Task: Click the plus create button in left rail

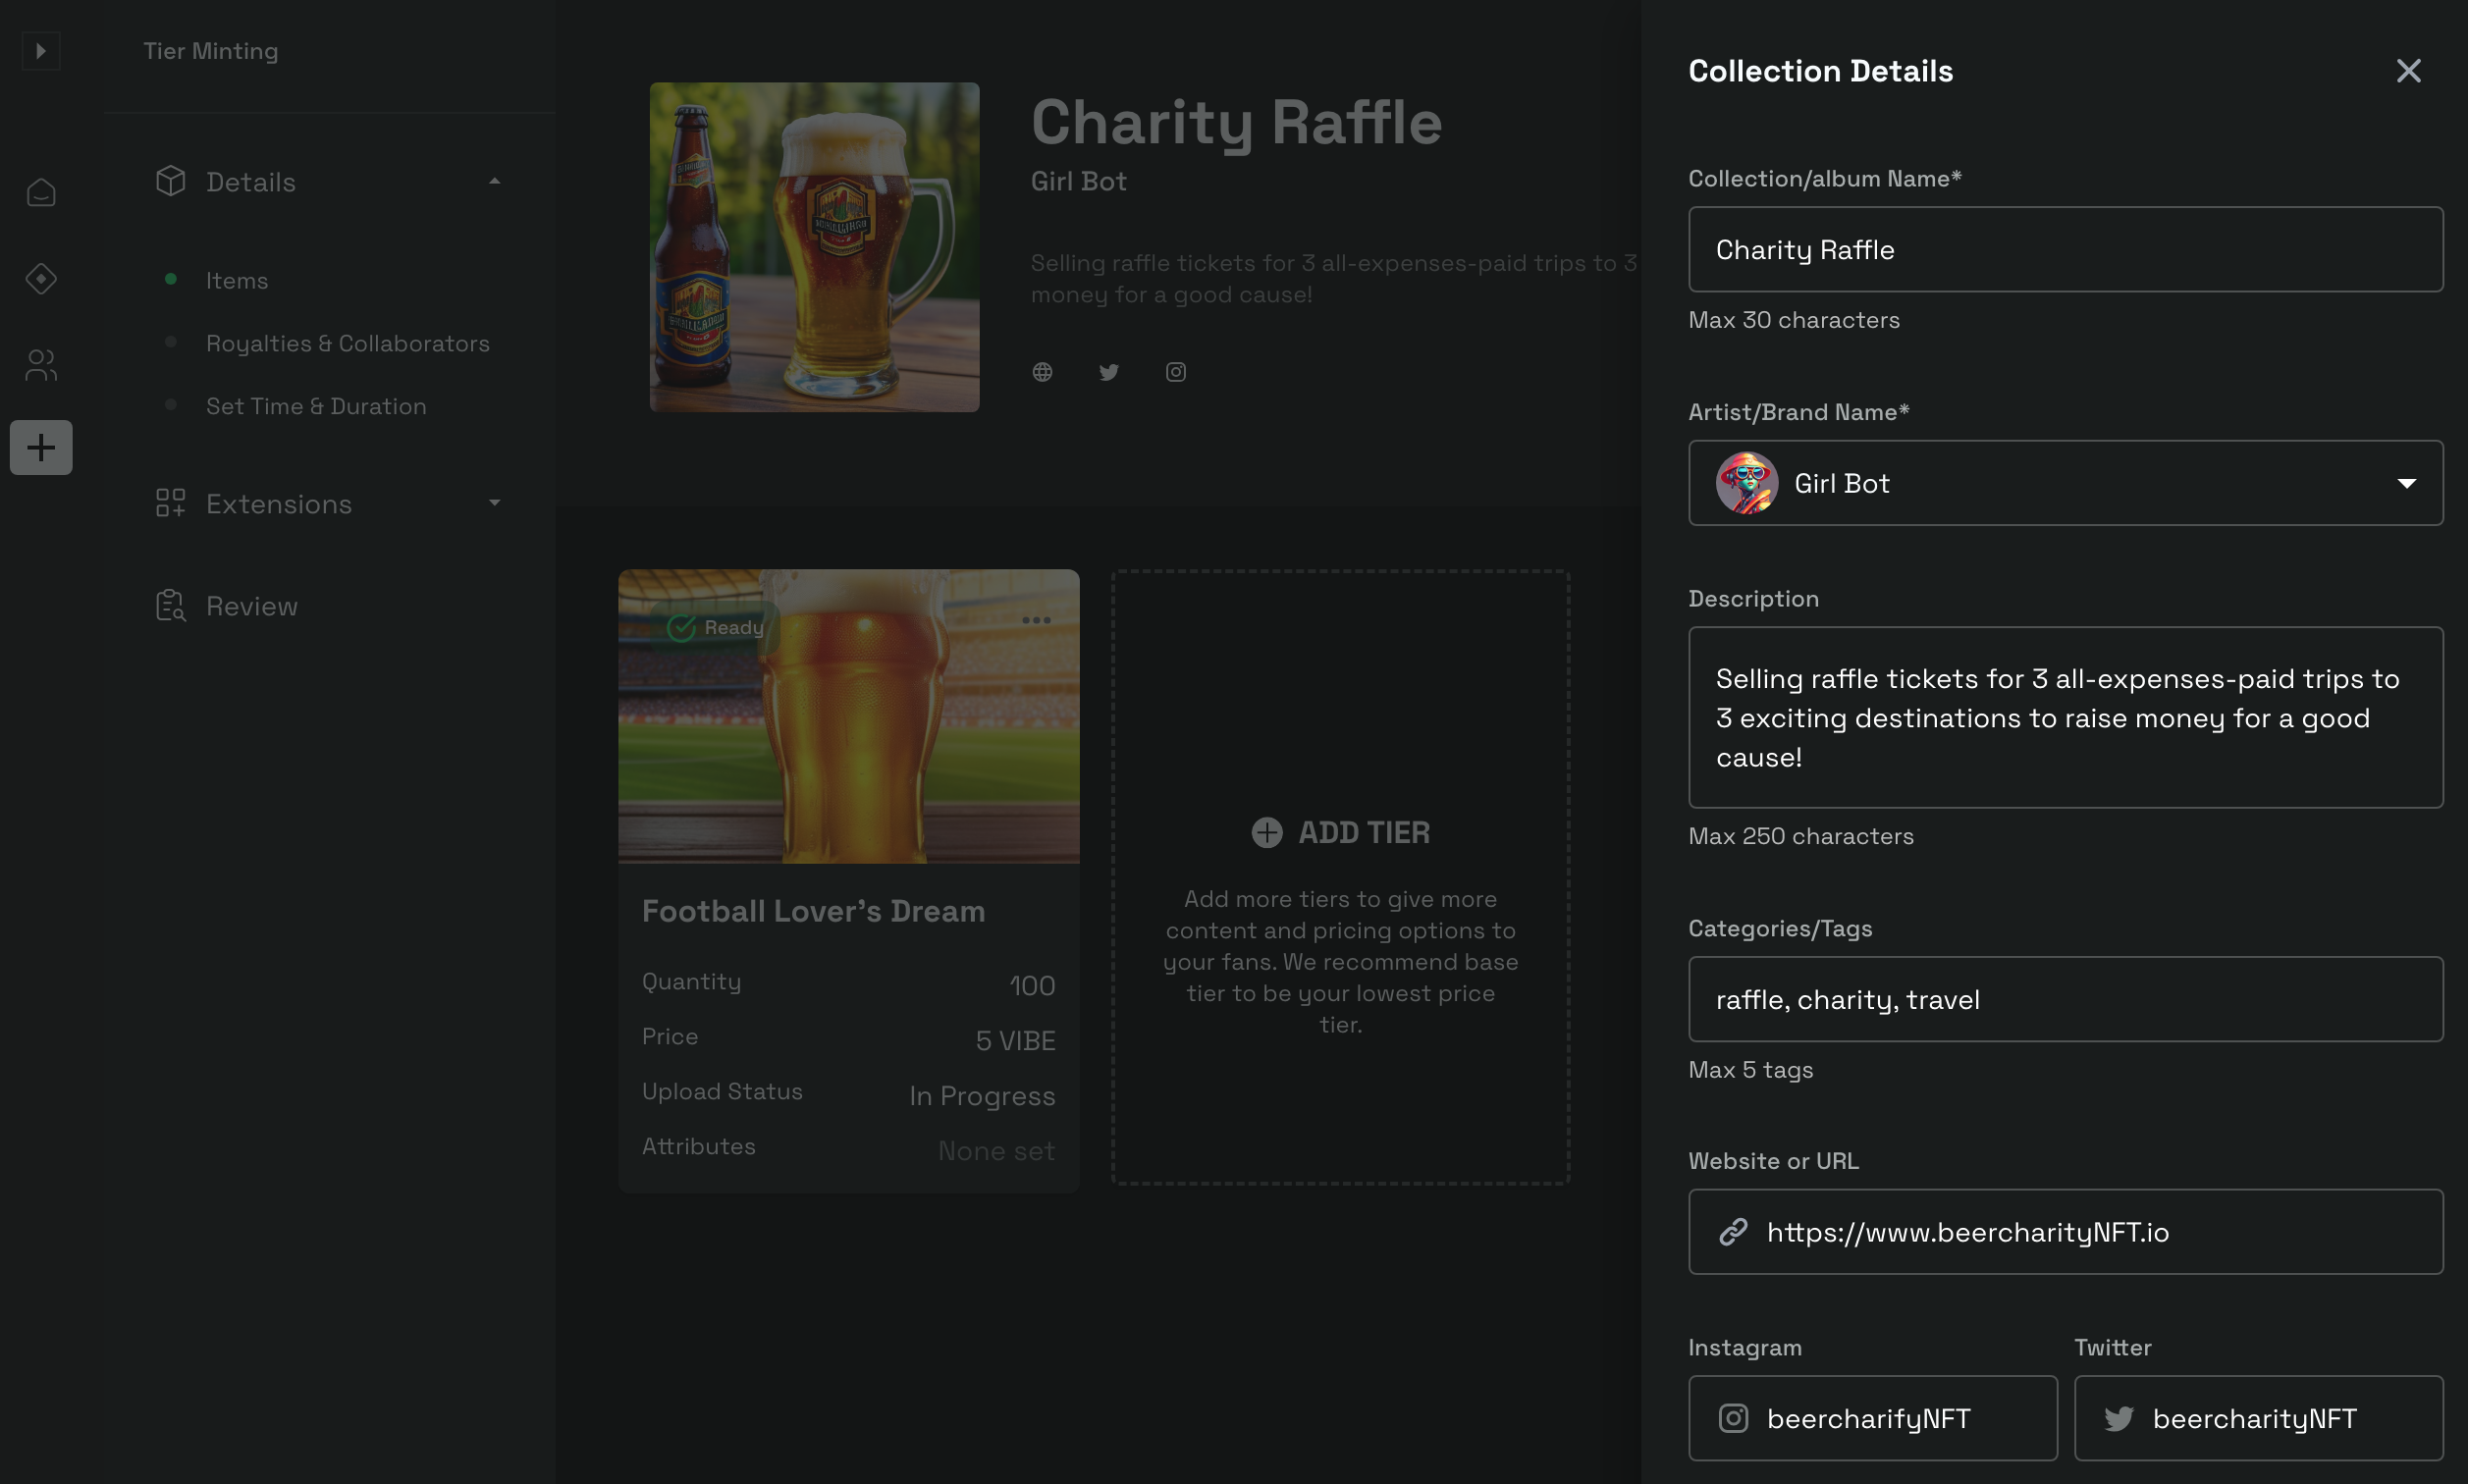Action: (41, 447)
